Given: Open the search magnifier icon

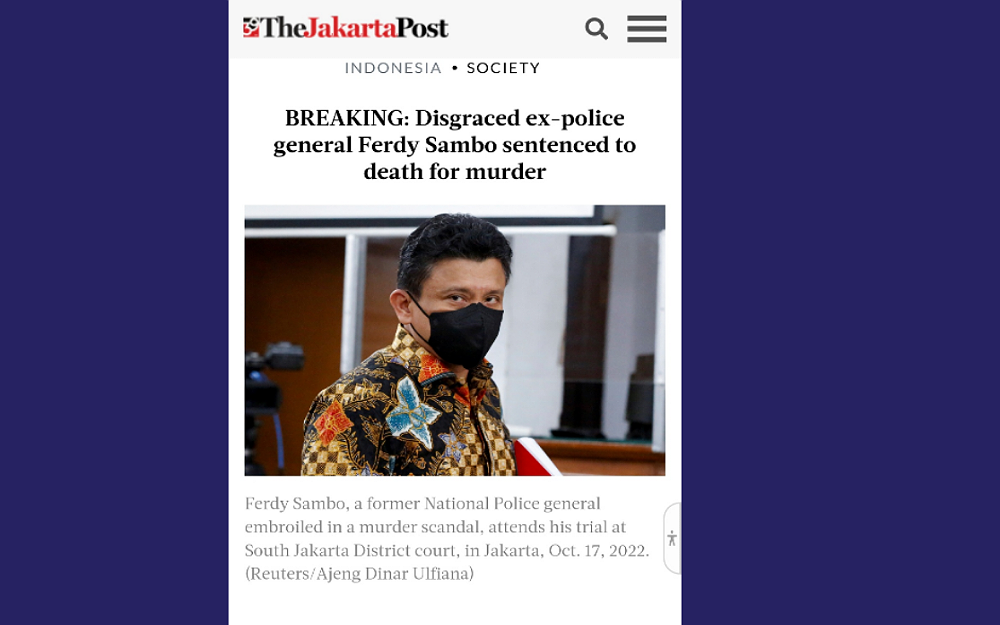Looking at the screenshot, I should [596, 29].
